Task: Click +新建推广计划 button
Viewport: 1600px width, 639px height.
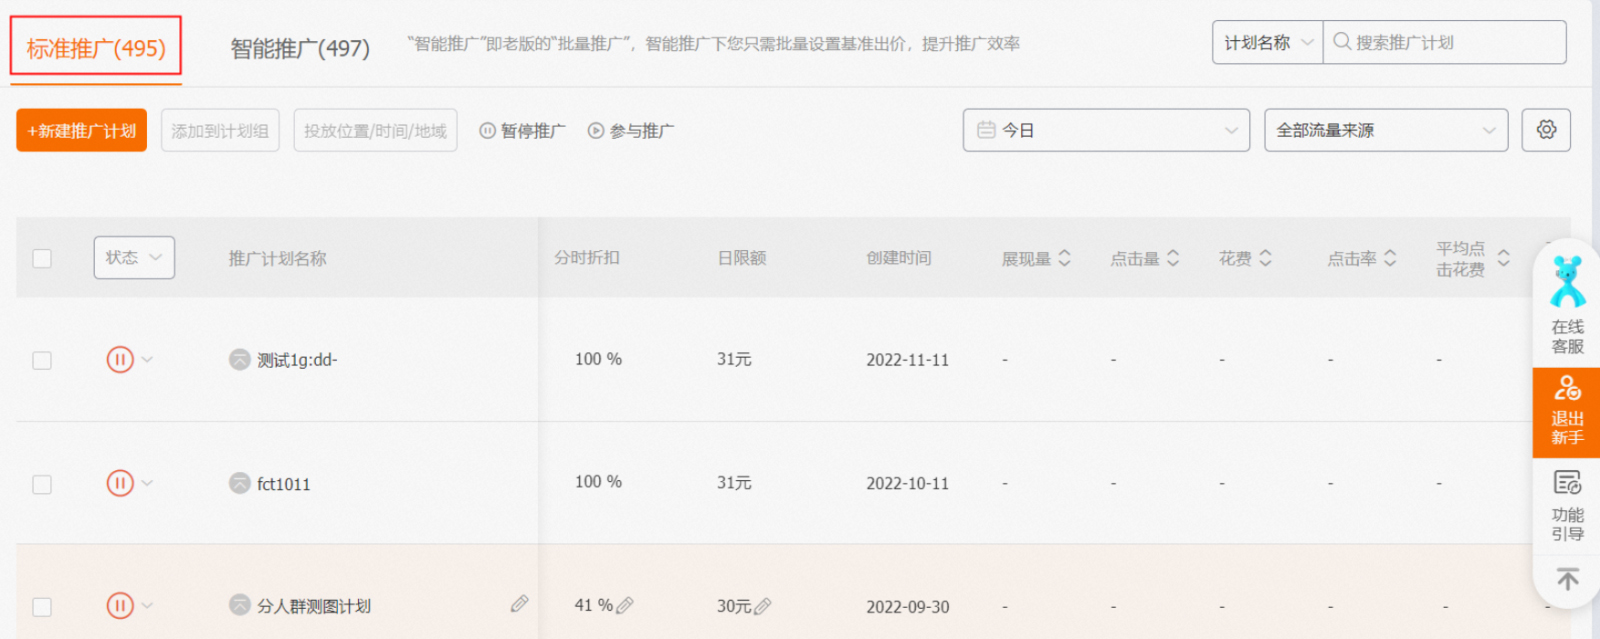Action: click(82, 130)
